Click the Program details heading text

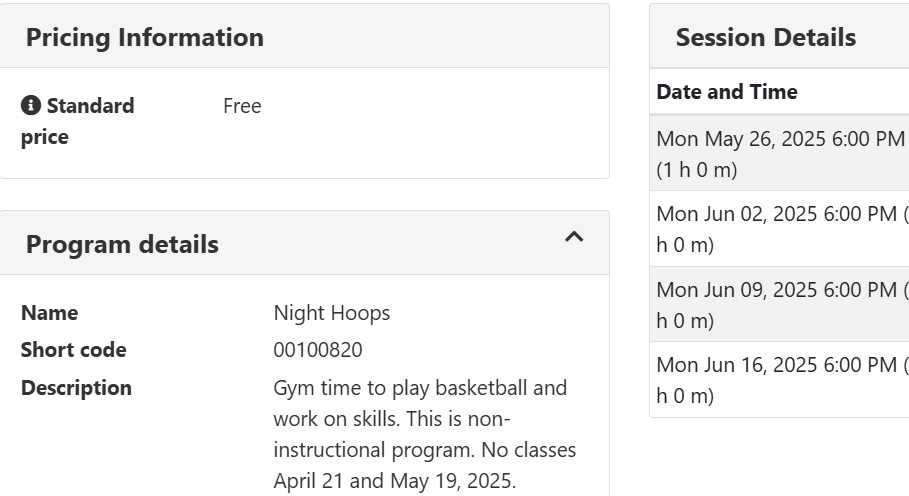click(122, 244)
